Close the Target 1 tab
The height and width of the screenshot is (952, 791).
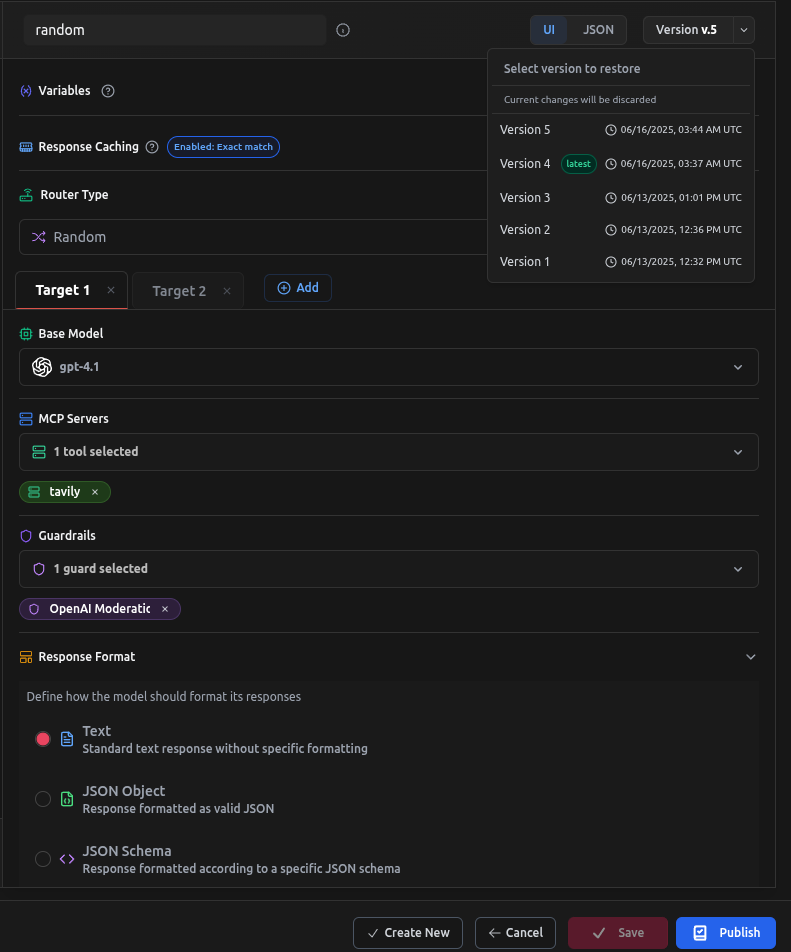[x=111, y=291]
